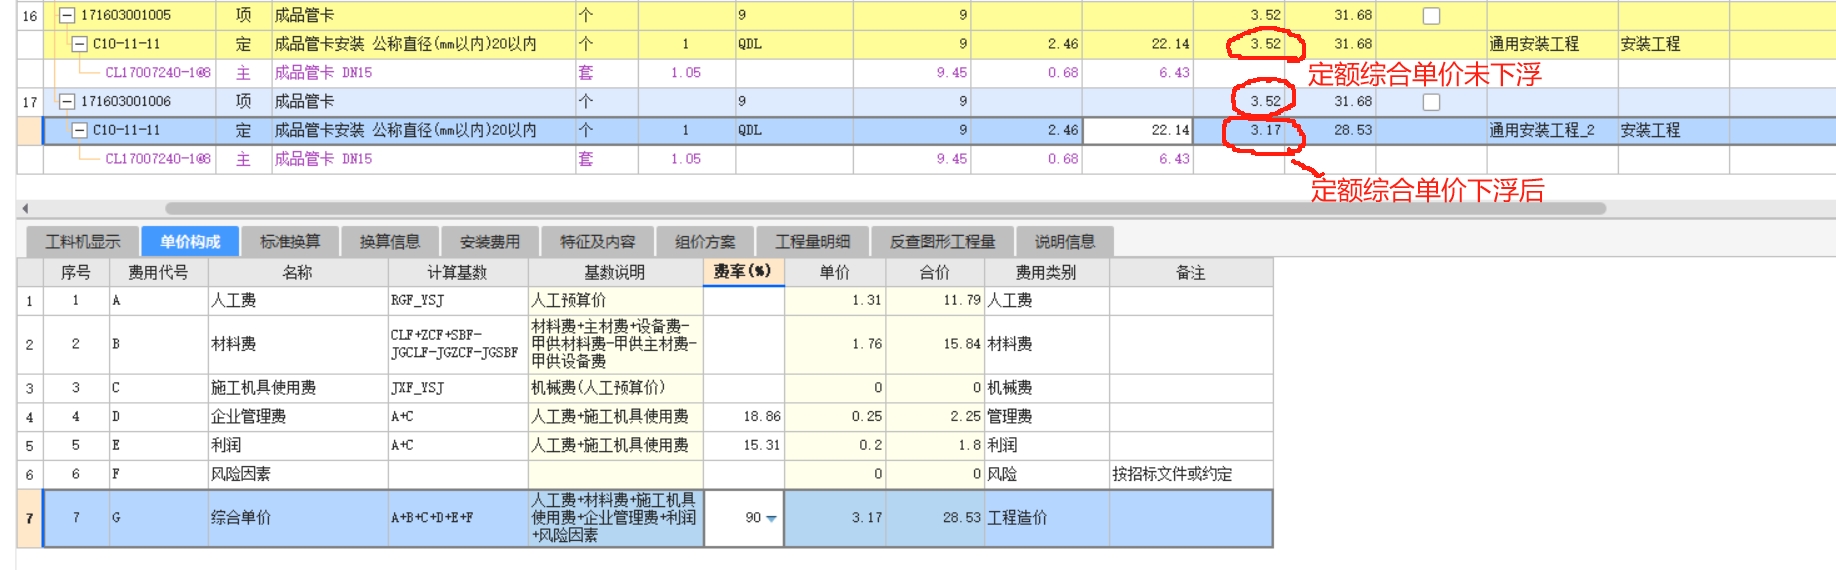This screenshot has height=570, width=1836.
Task: Click the 15.31 rate cell
Action: click(x=744, y=445)
